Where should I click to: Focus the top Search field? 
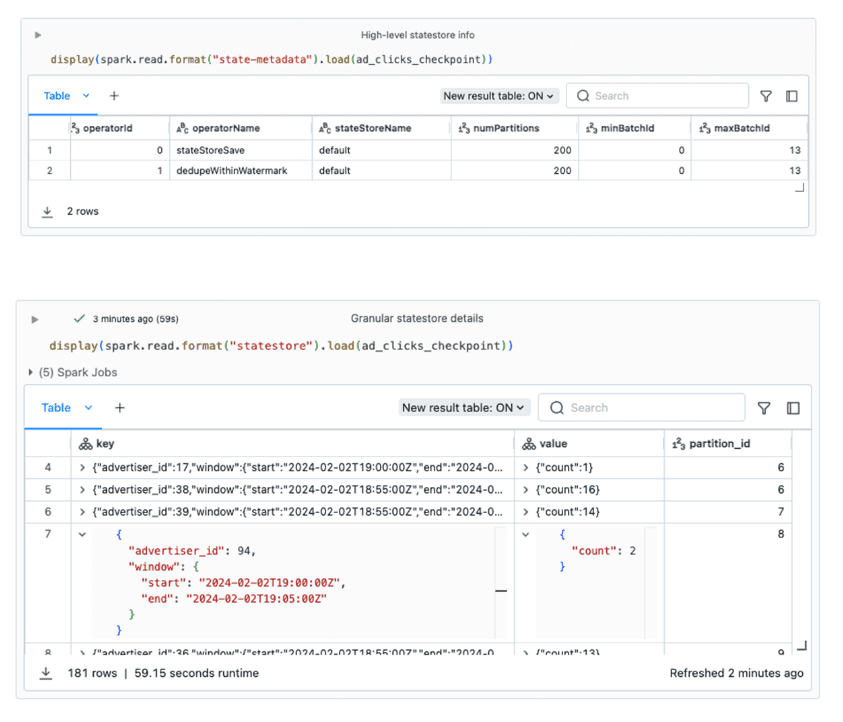[x=657, y=96]
